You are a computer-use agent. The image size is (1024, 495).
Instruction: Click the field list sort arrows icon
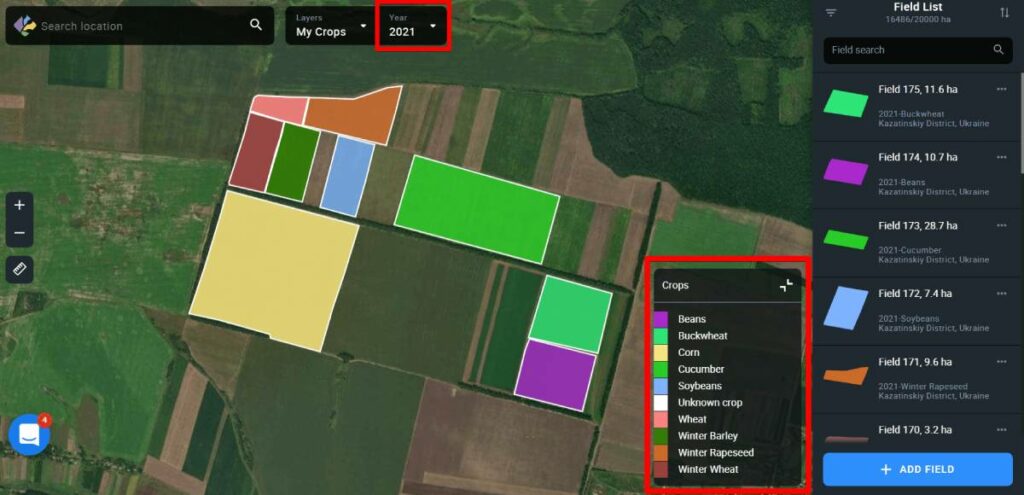(x=1004, y=13)
